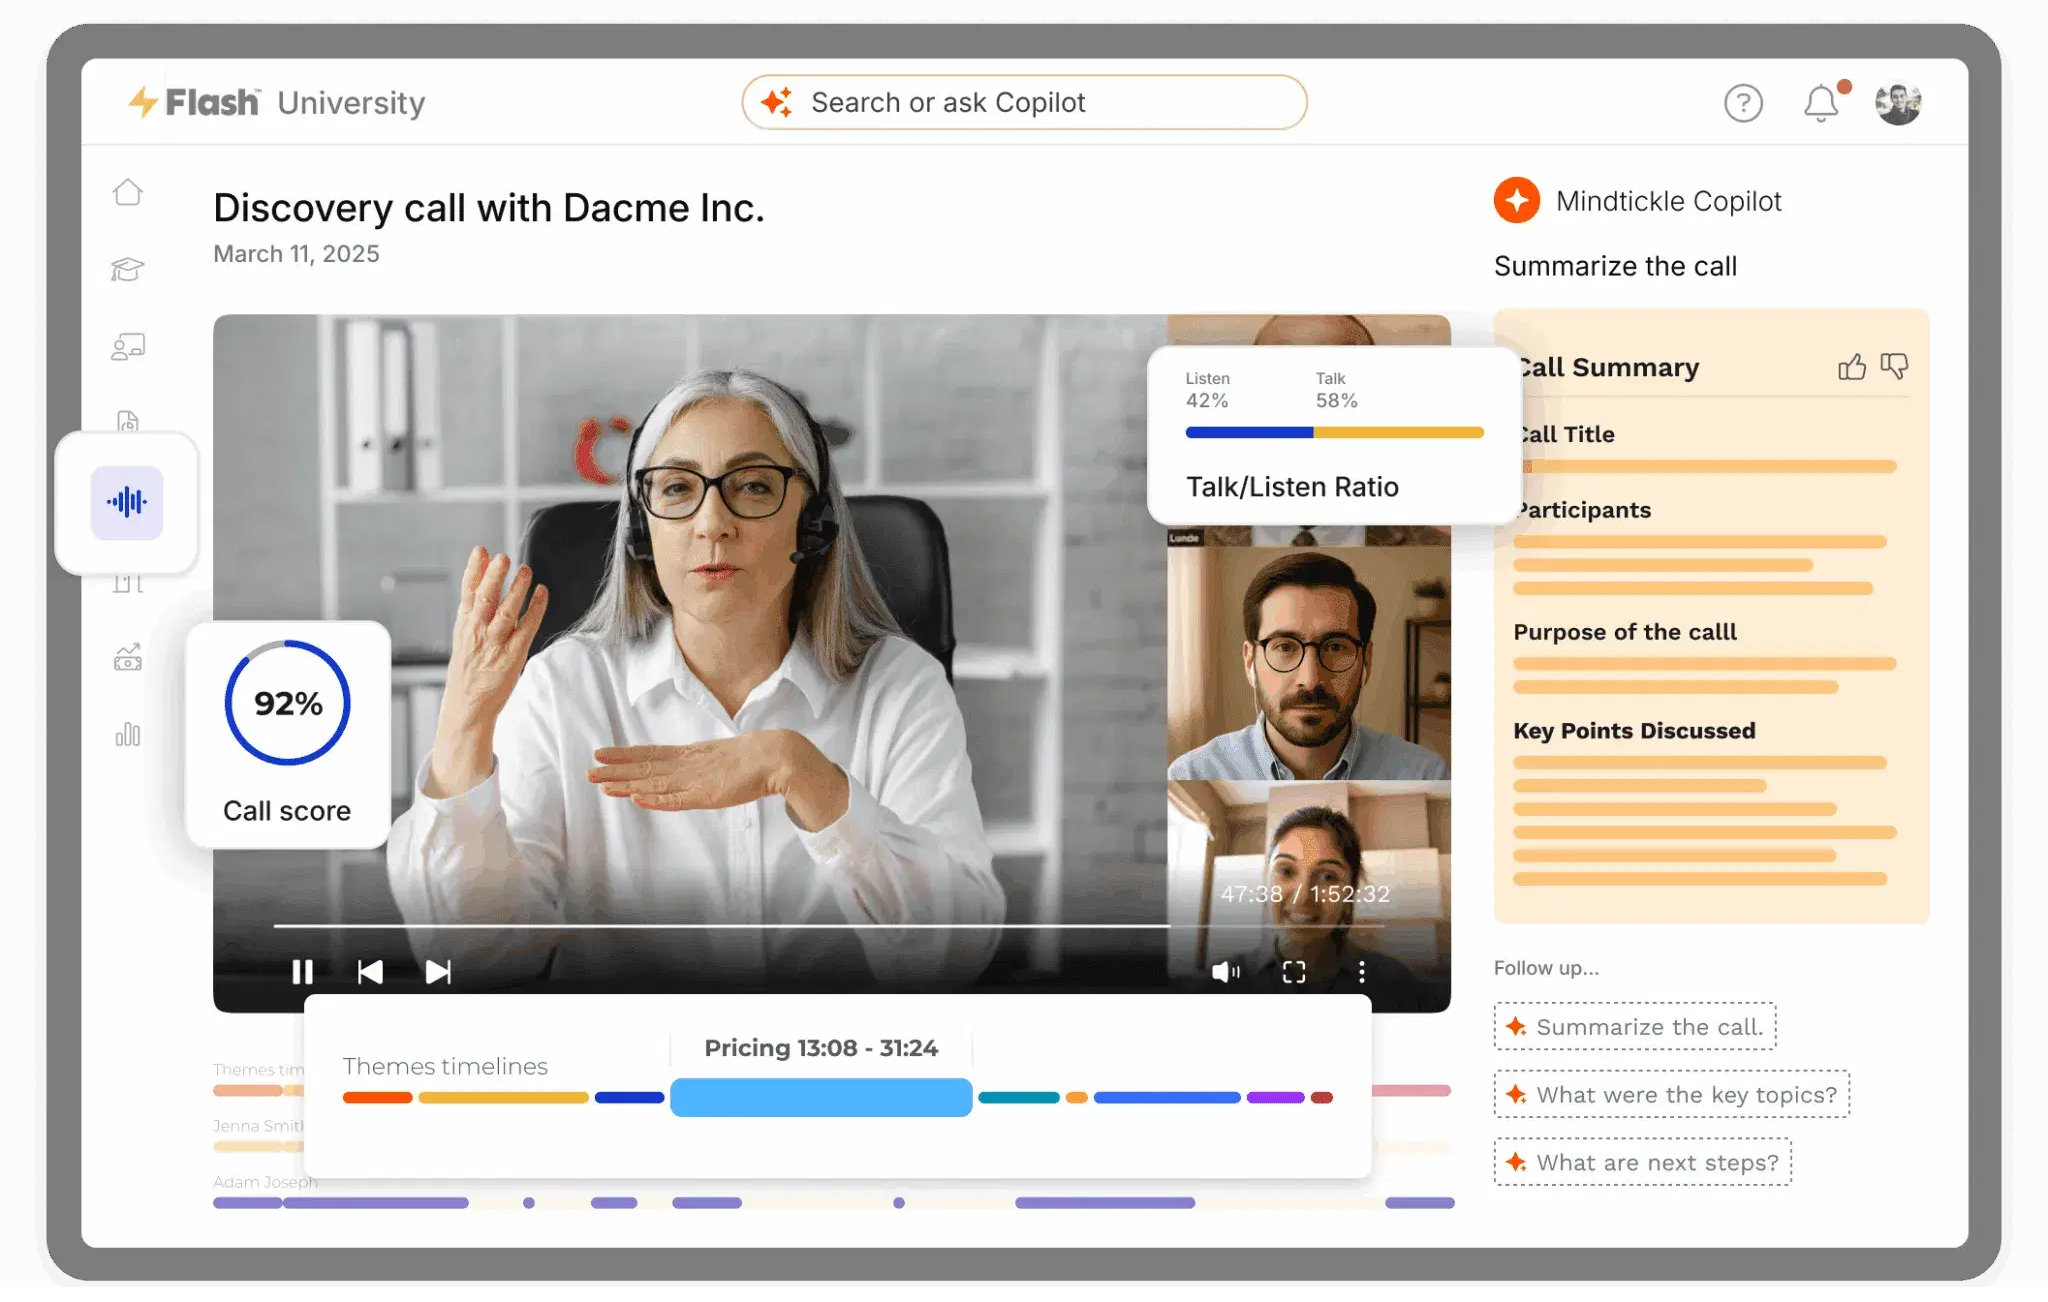Screen dimensions: 2048x1302
Task: Click the help question mark icon
Action: coord(1743,103)
